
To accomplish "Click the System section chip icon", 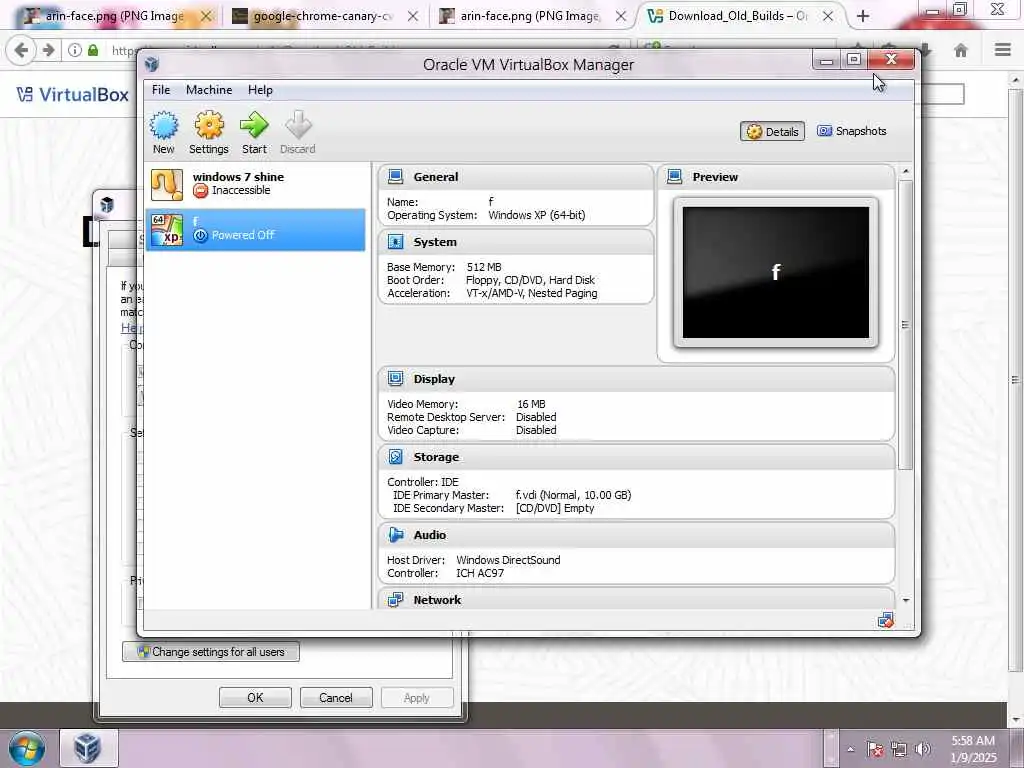I will tap(395, 242).
